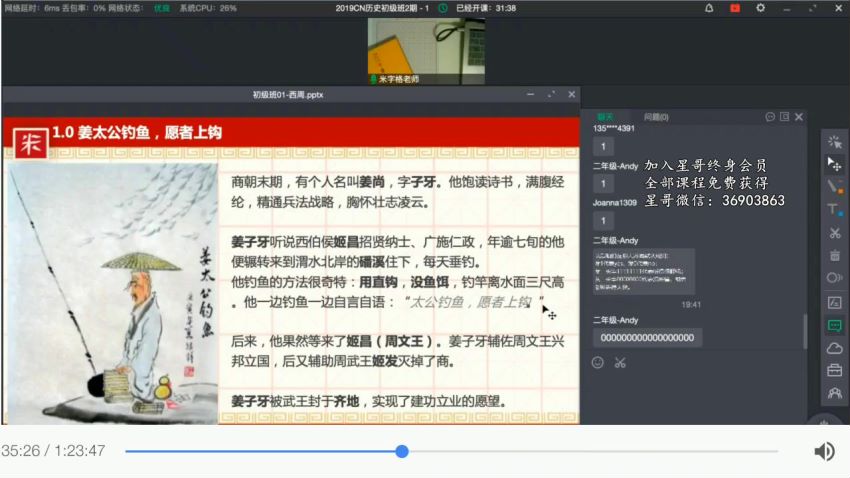Viewport: 850px width, 478px height.
Task: Open the cloud files icon
Action: tap(834, 348)
